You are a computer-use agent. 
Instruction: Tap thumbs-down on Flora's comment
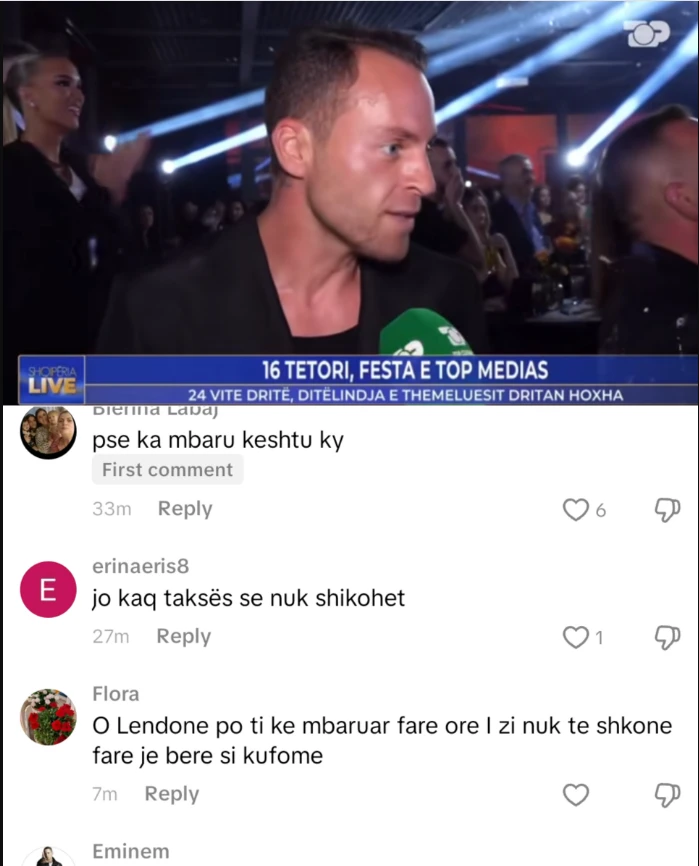[x=667, y=795]
